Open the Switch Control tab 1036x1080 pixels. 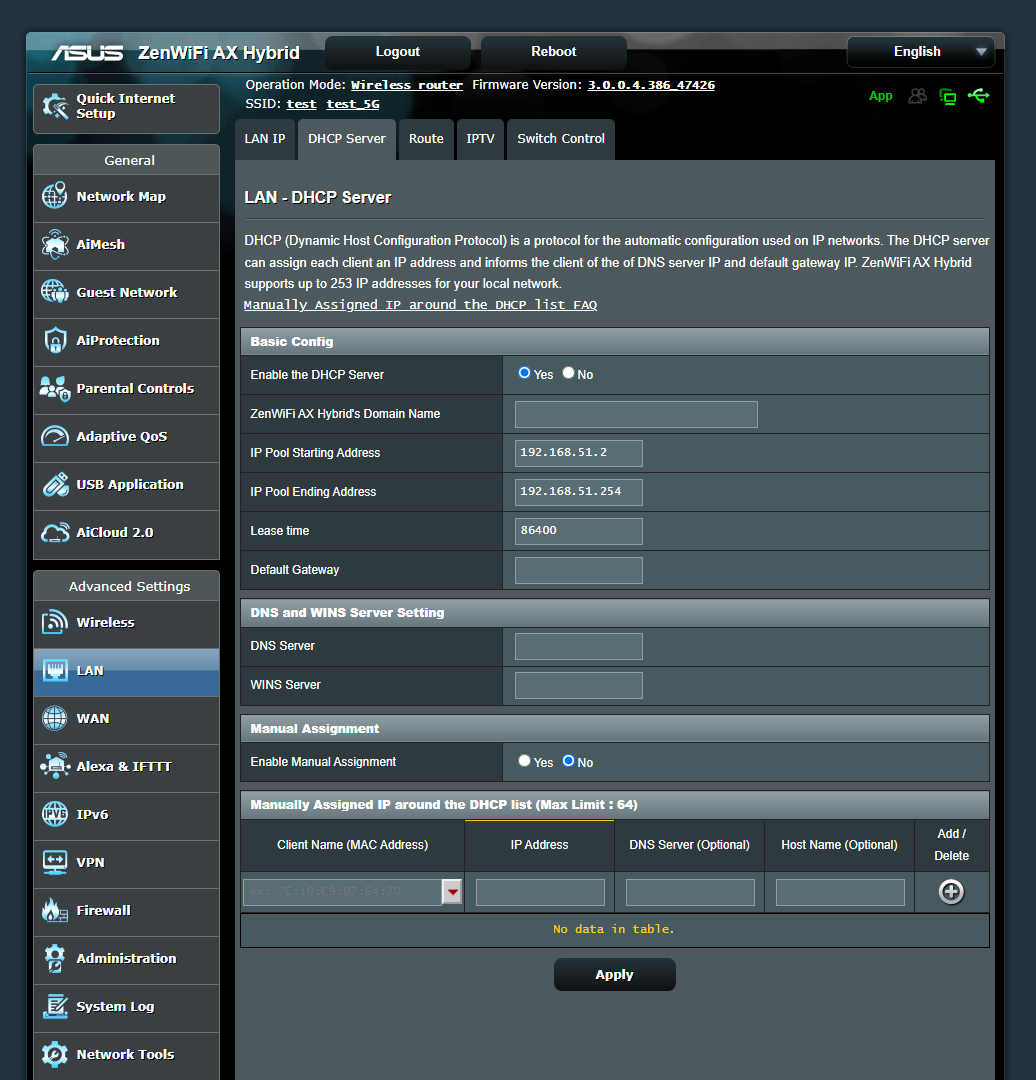coord(560,139)
